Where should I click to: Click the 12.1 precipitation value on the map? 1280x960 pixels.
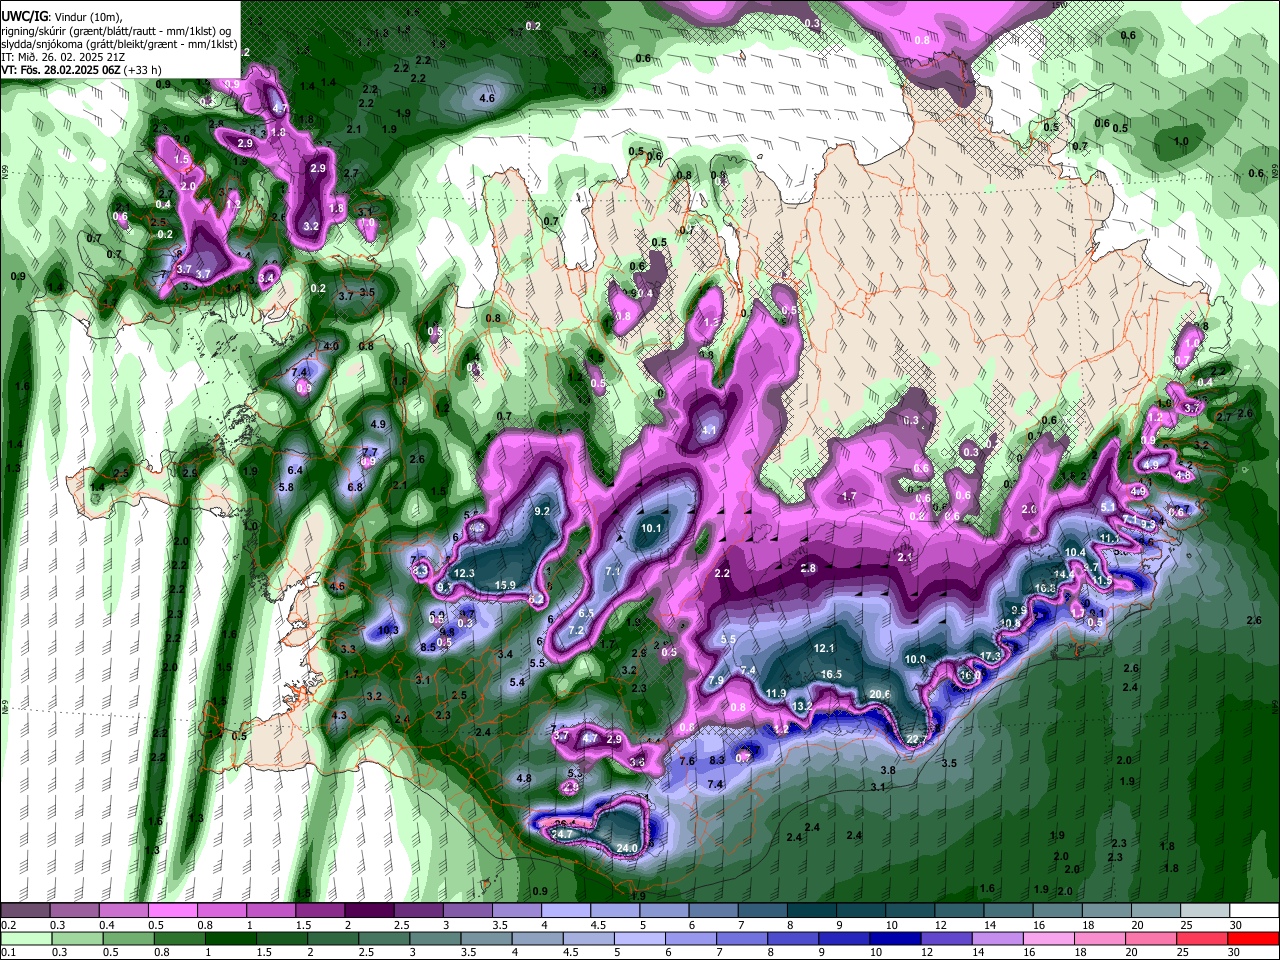pyautogui.click(x=824, y=648)
